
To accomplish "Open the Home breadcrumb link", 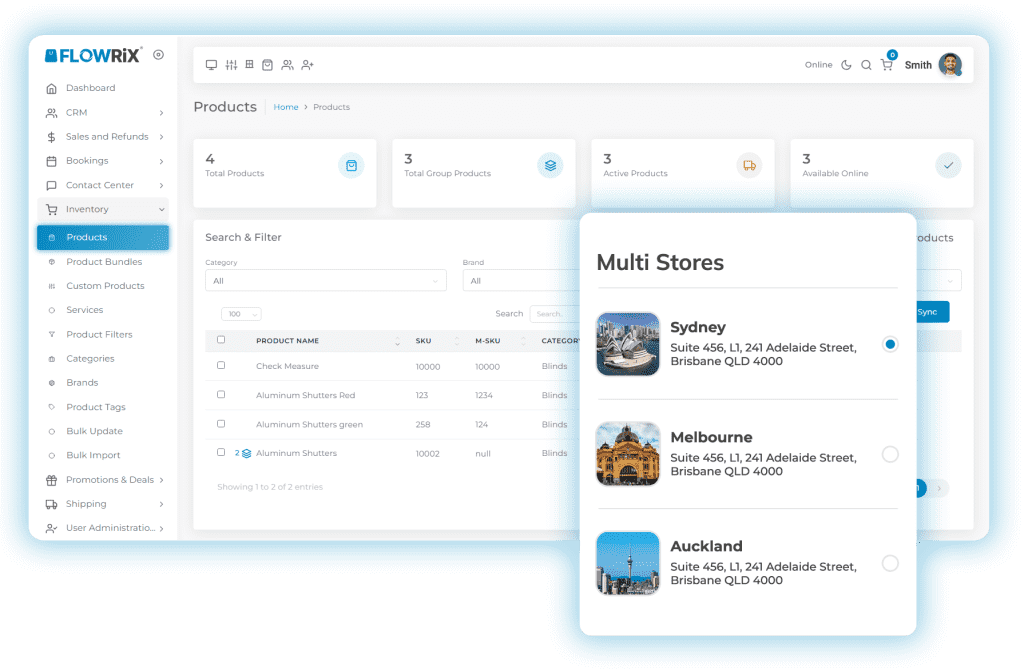I will [x=285, y=107].
